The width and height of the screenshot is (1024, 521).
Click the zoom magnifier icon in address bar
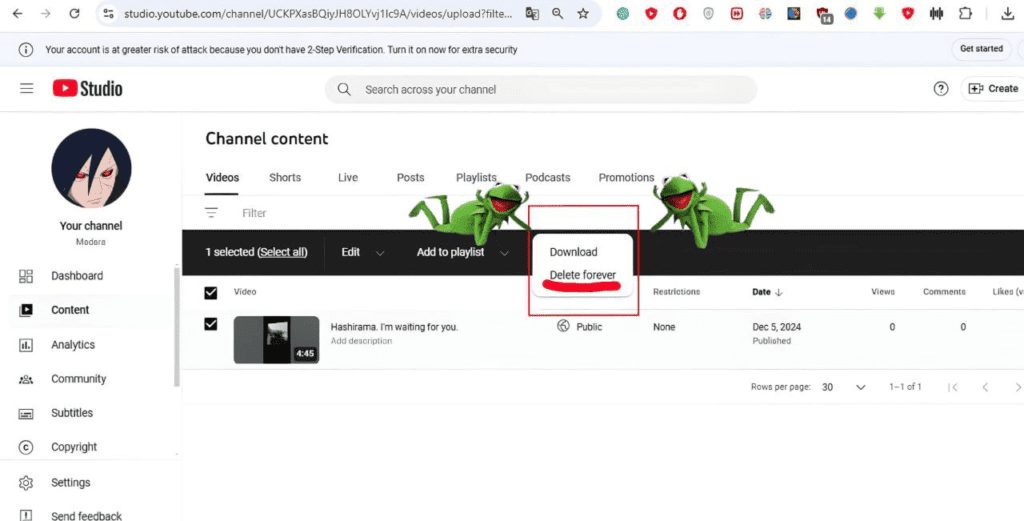pos(558,13)
